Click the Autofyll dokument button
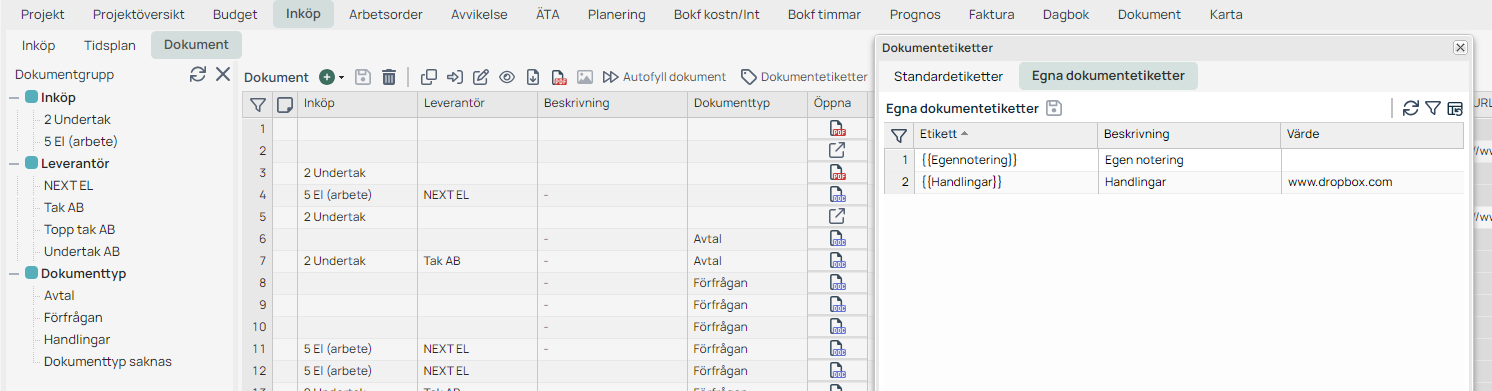Screen dimensions: 1492x391 point(664,77)
